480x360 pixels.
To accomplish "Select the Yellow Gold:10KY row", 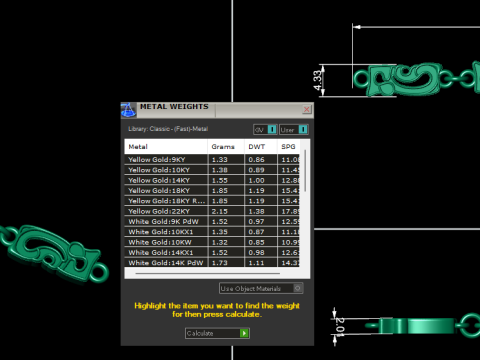I will point(212,170).
